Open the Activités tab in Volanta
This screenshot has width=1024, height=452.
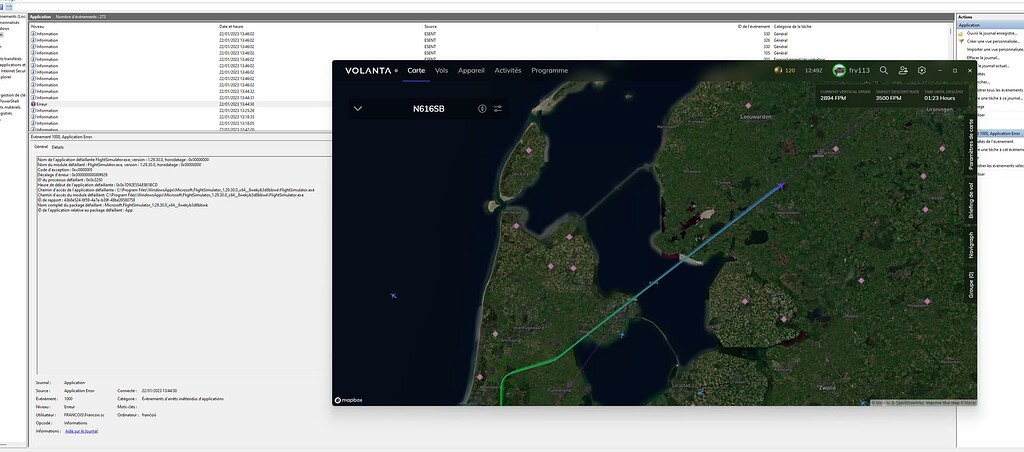pos(507,71)
